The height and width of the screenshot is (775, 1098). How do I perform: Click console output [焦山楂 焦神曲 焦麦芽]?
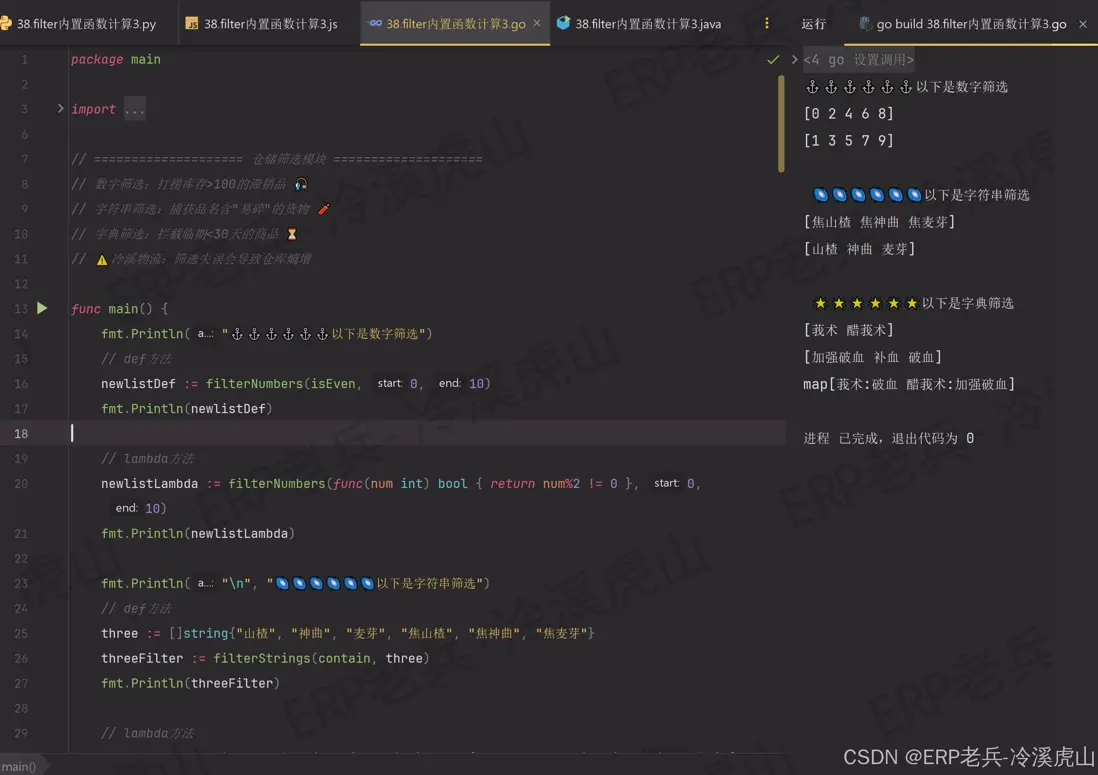[879, 222]
